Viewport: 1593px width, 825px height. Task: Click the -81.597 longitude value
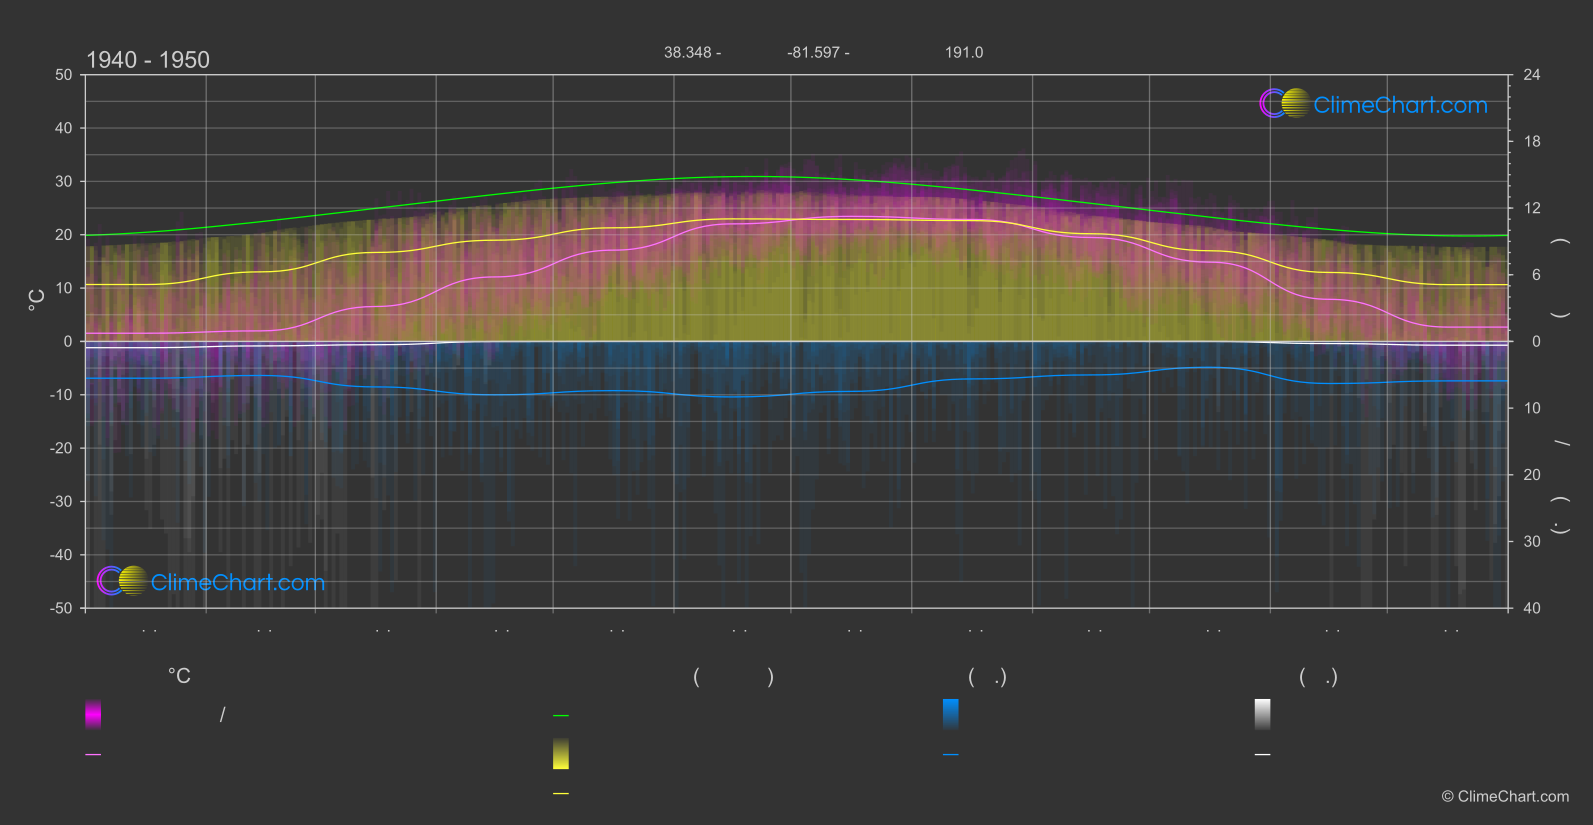pos(818,52)
